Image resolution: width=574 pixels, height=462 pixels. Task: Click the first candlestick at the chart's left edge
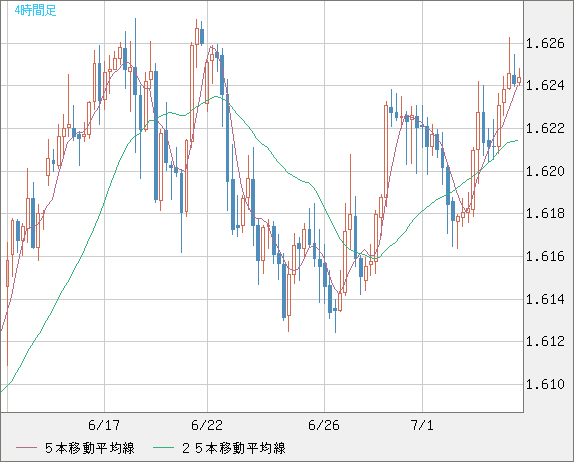click(x=7, y=304)
